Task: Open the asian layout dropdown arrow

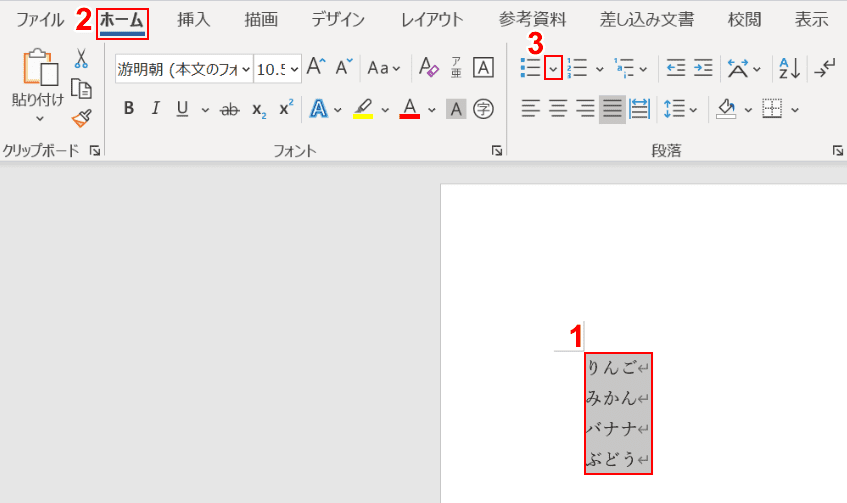Action: (757, 69)
